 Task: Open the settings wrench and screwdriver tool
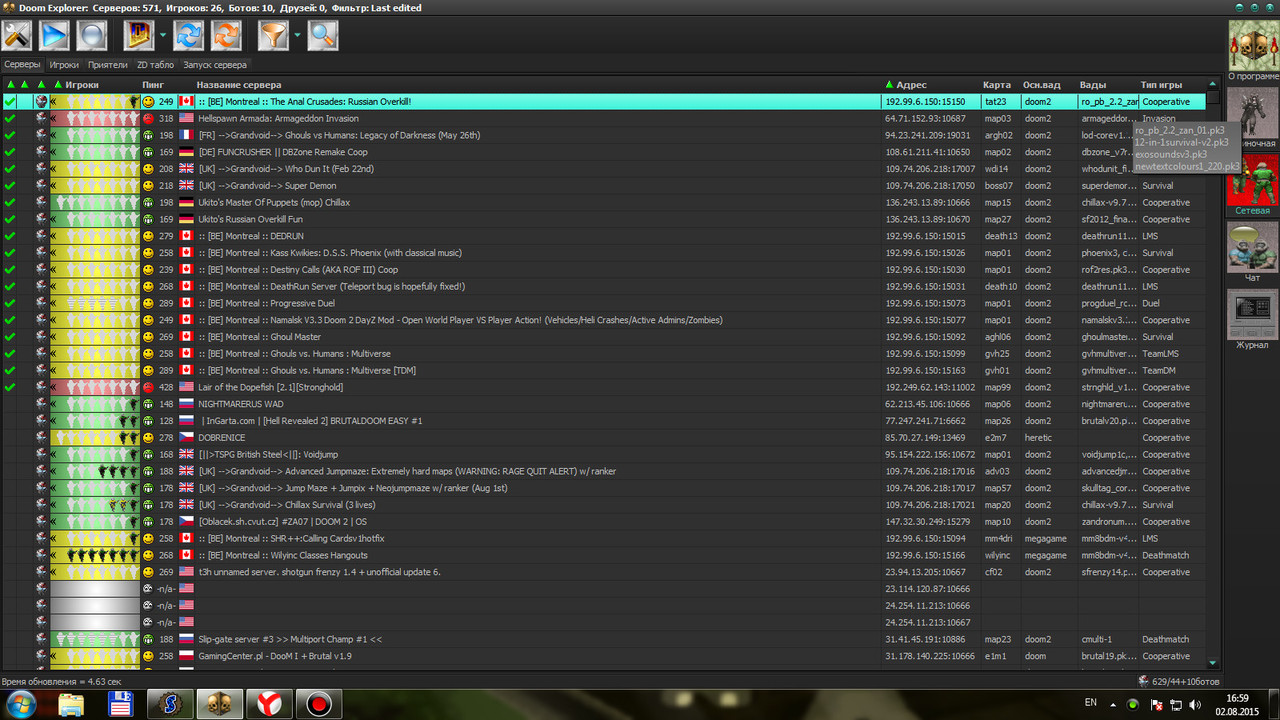coord(17,35)
